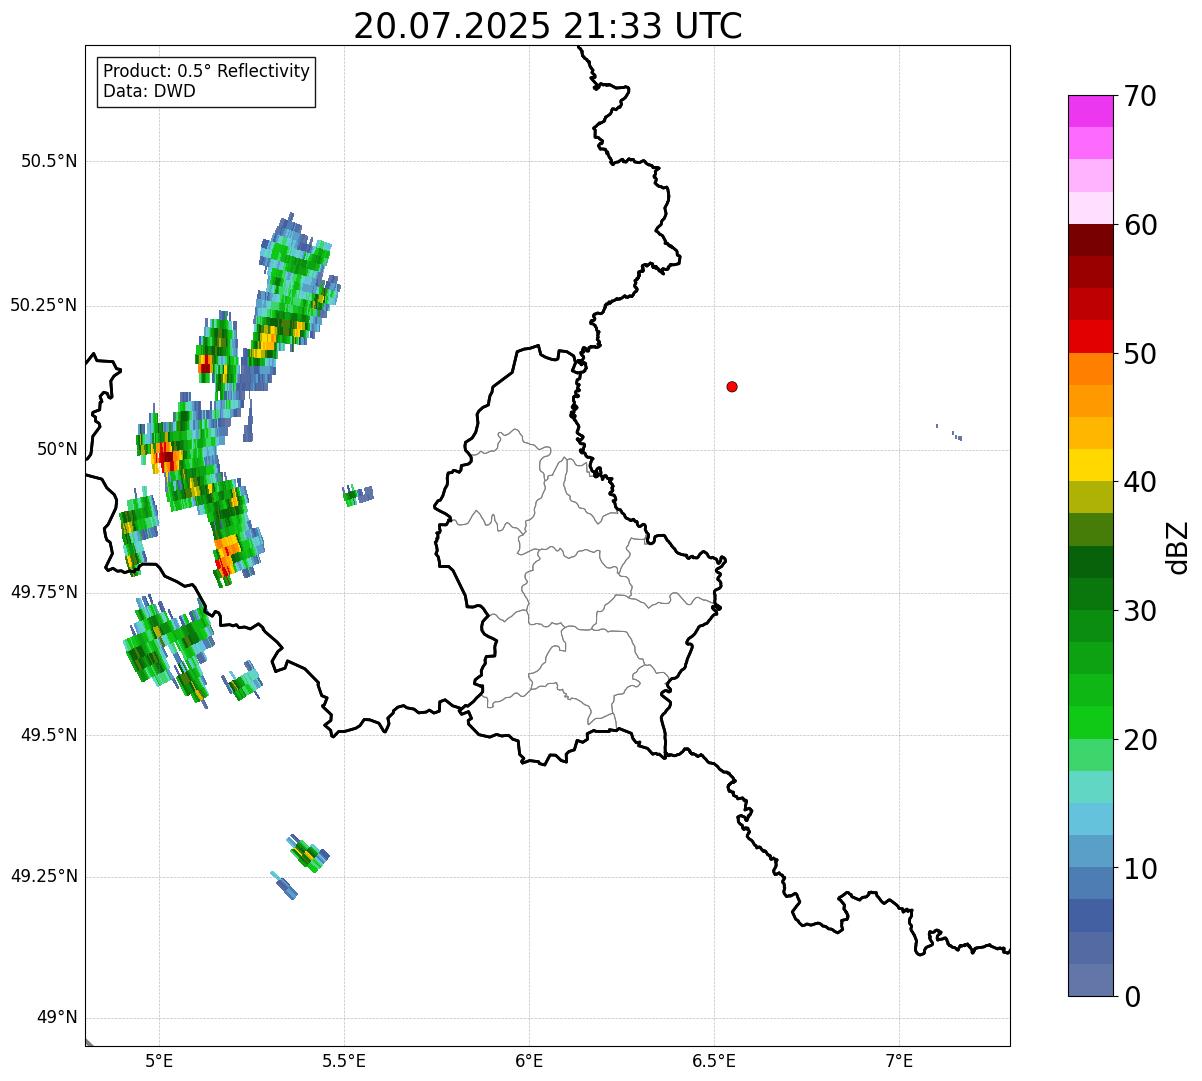This screenshot has height=1081, width=1202.
Task: Click the 5.5°E longitude label
Action: [344, 1060]
